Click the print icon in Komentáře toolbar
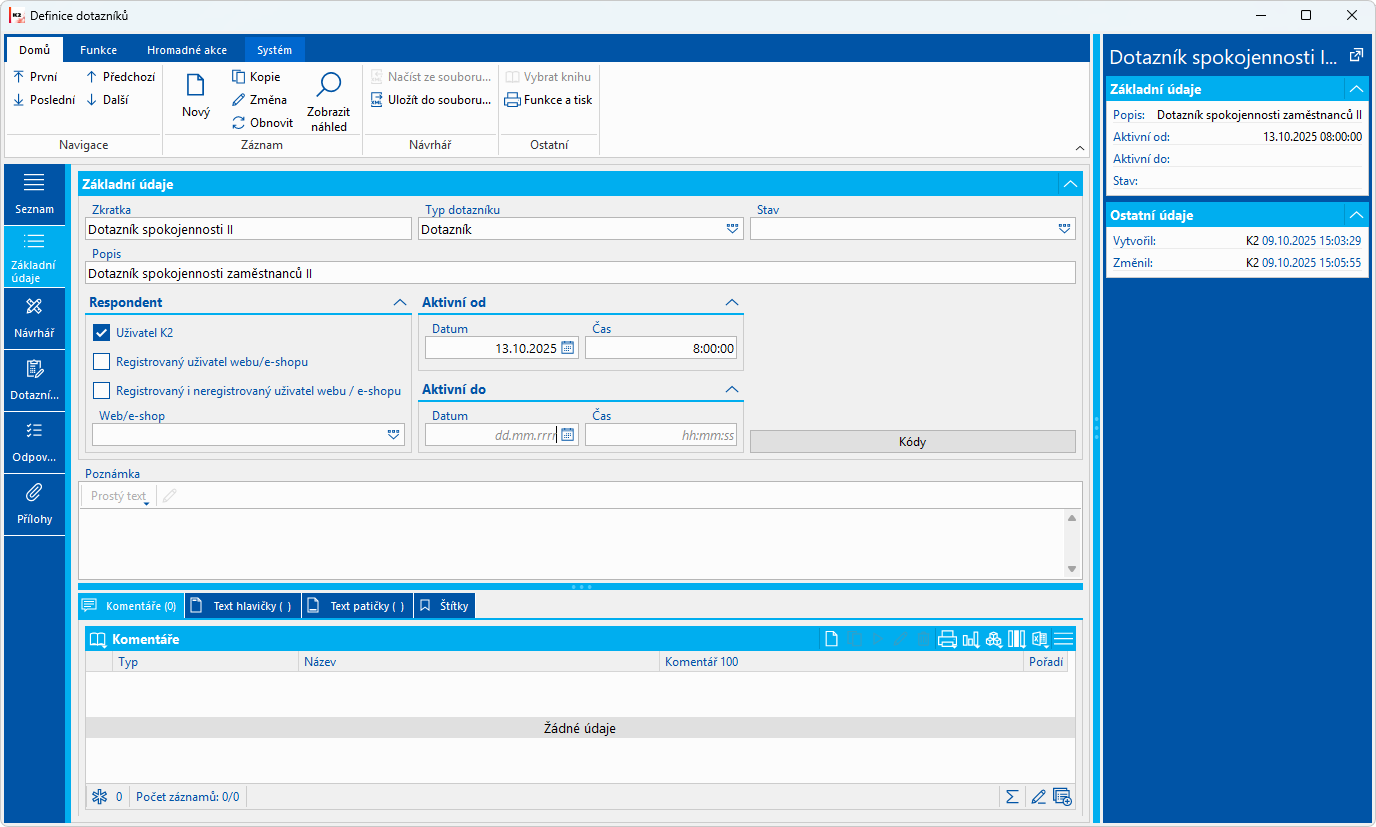 (947, 639)
